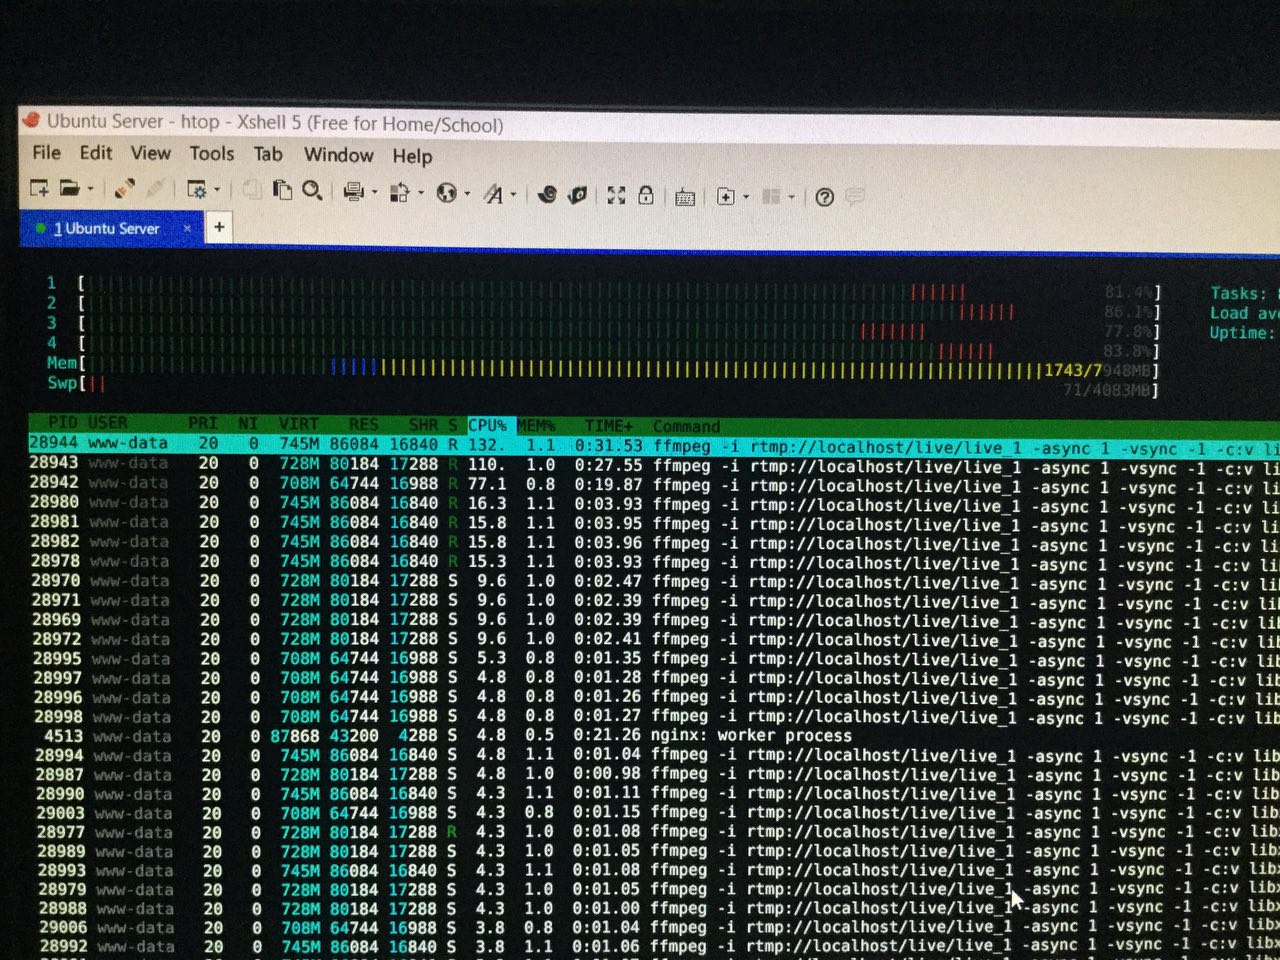Expand the globe encoding dropdown arrow

466,194
